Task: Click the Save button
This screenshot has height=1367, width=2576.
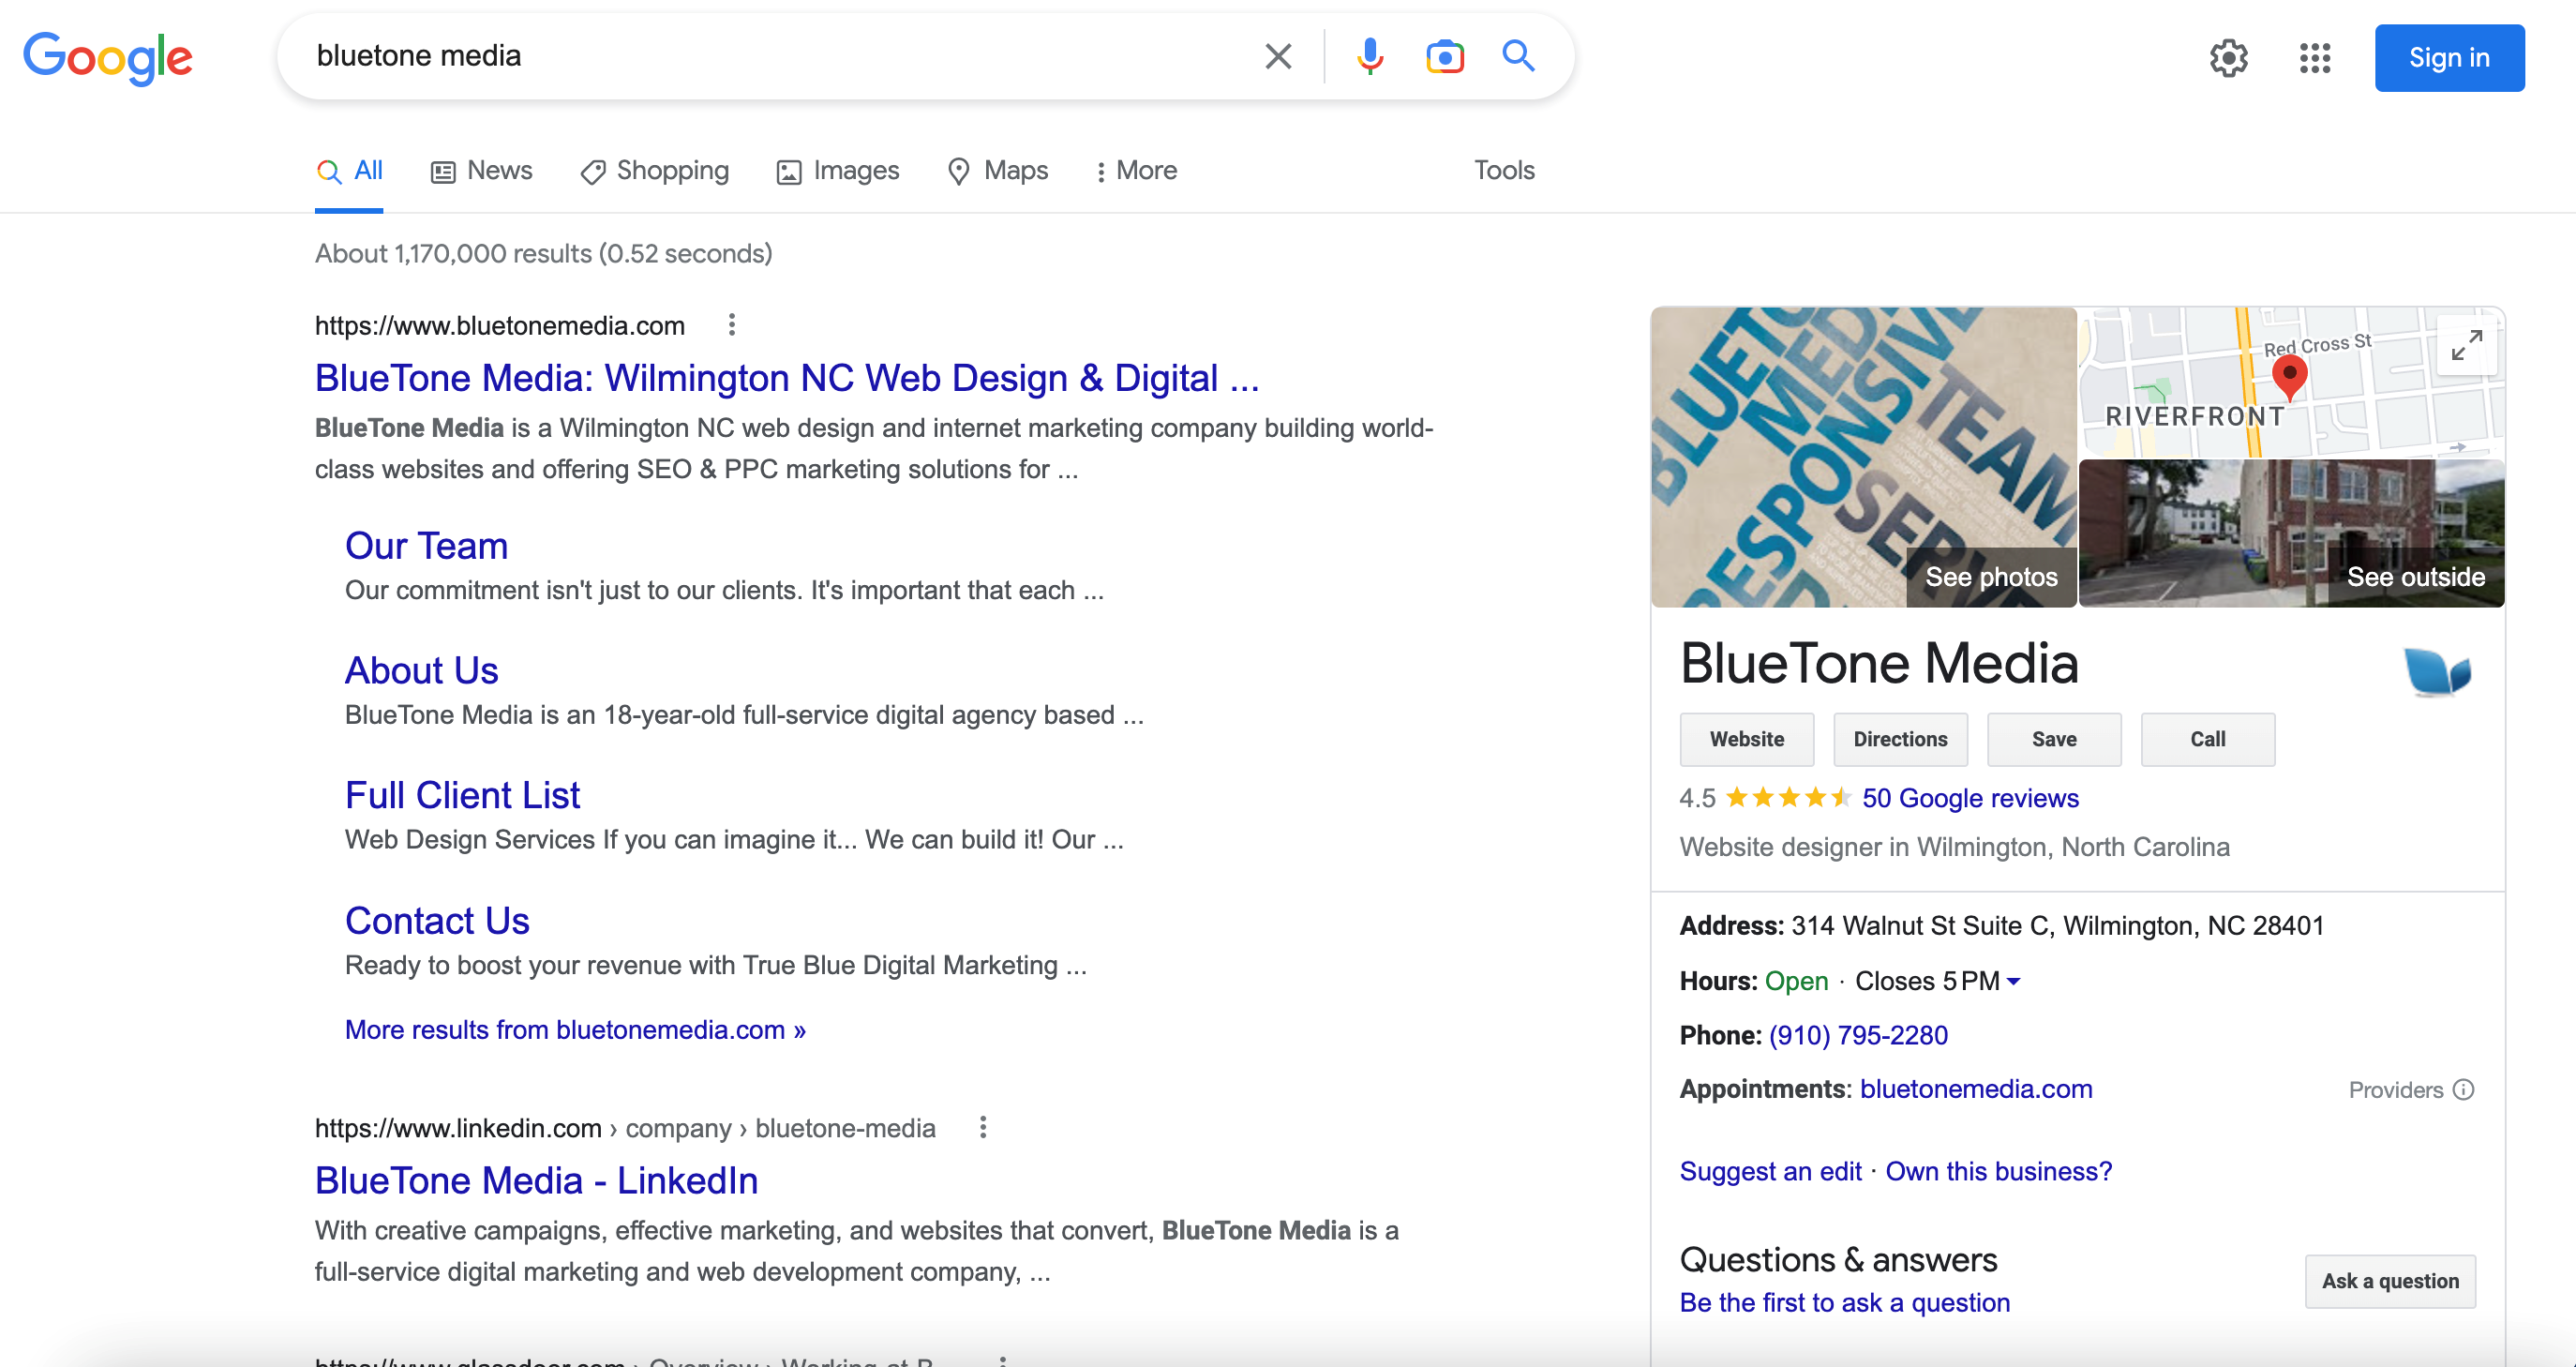Action: [x=2054, y=739]
